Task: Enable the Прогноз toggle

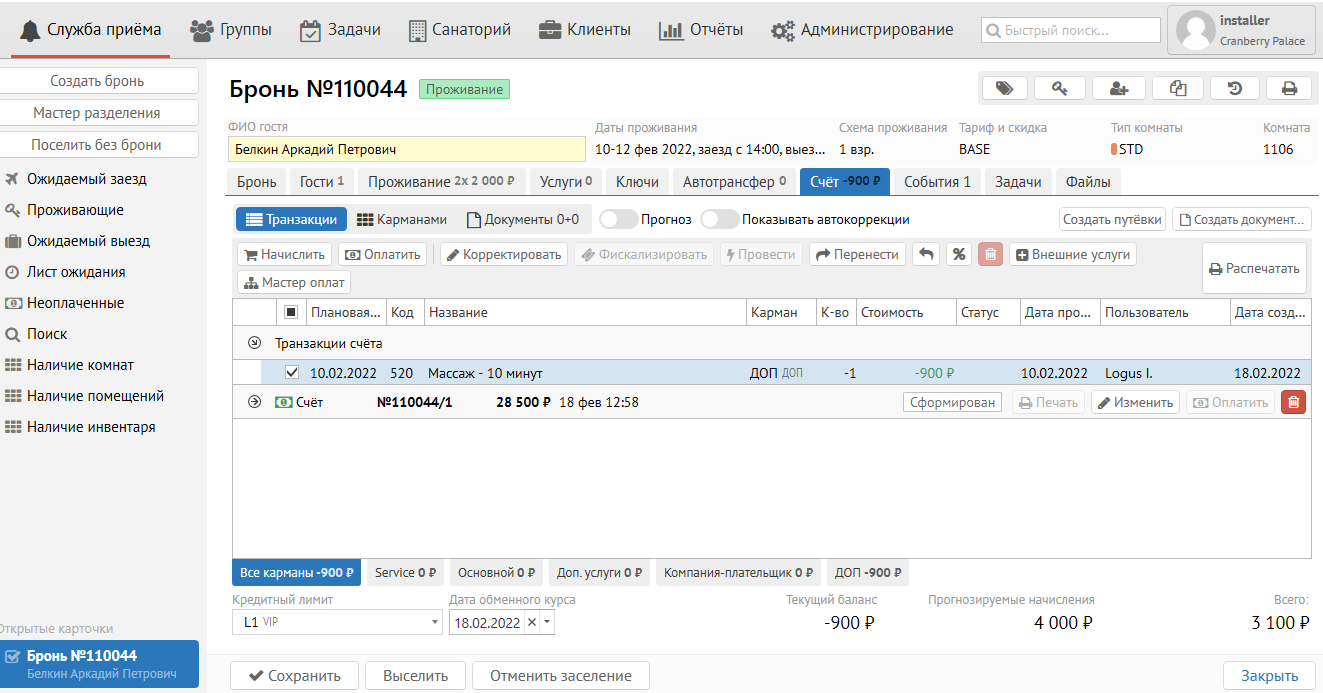Action: pos(618,219)
